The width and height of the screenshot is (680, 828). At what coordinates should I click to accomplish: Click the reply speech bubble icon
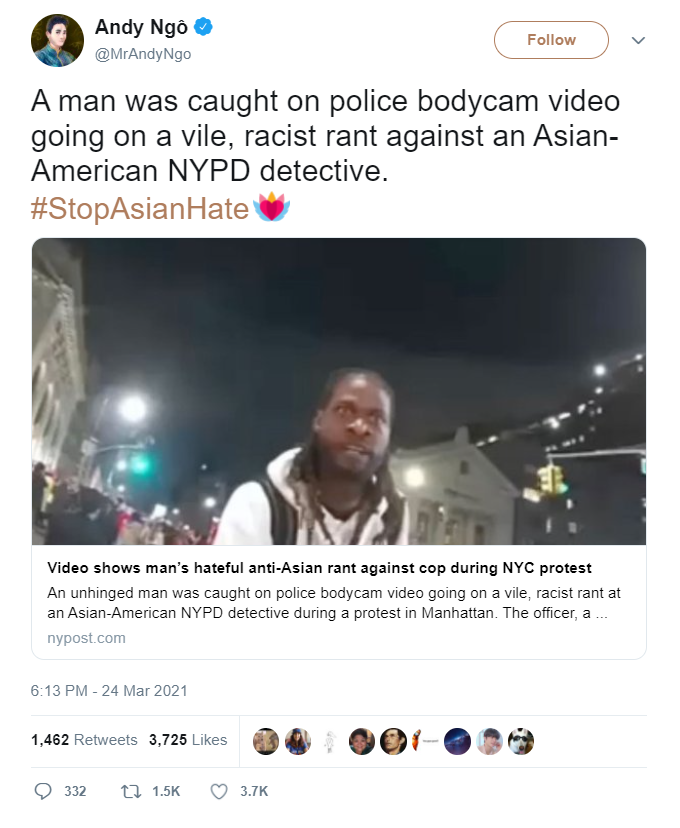[43, 791]
